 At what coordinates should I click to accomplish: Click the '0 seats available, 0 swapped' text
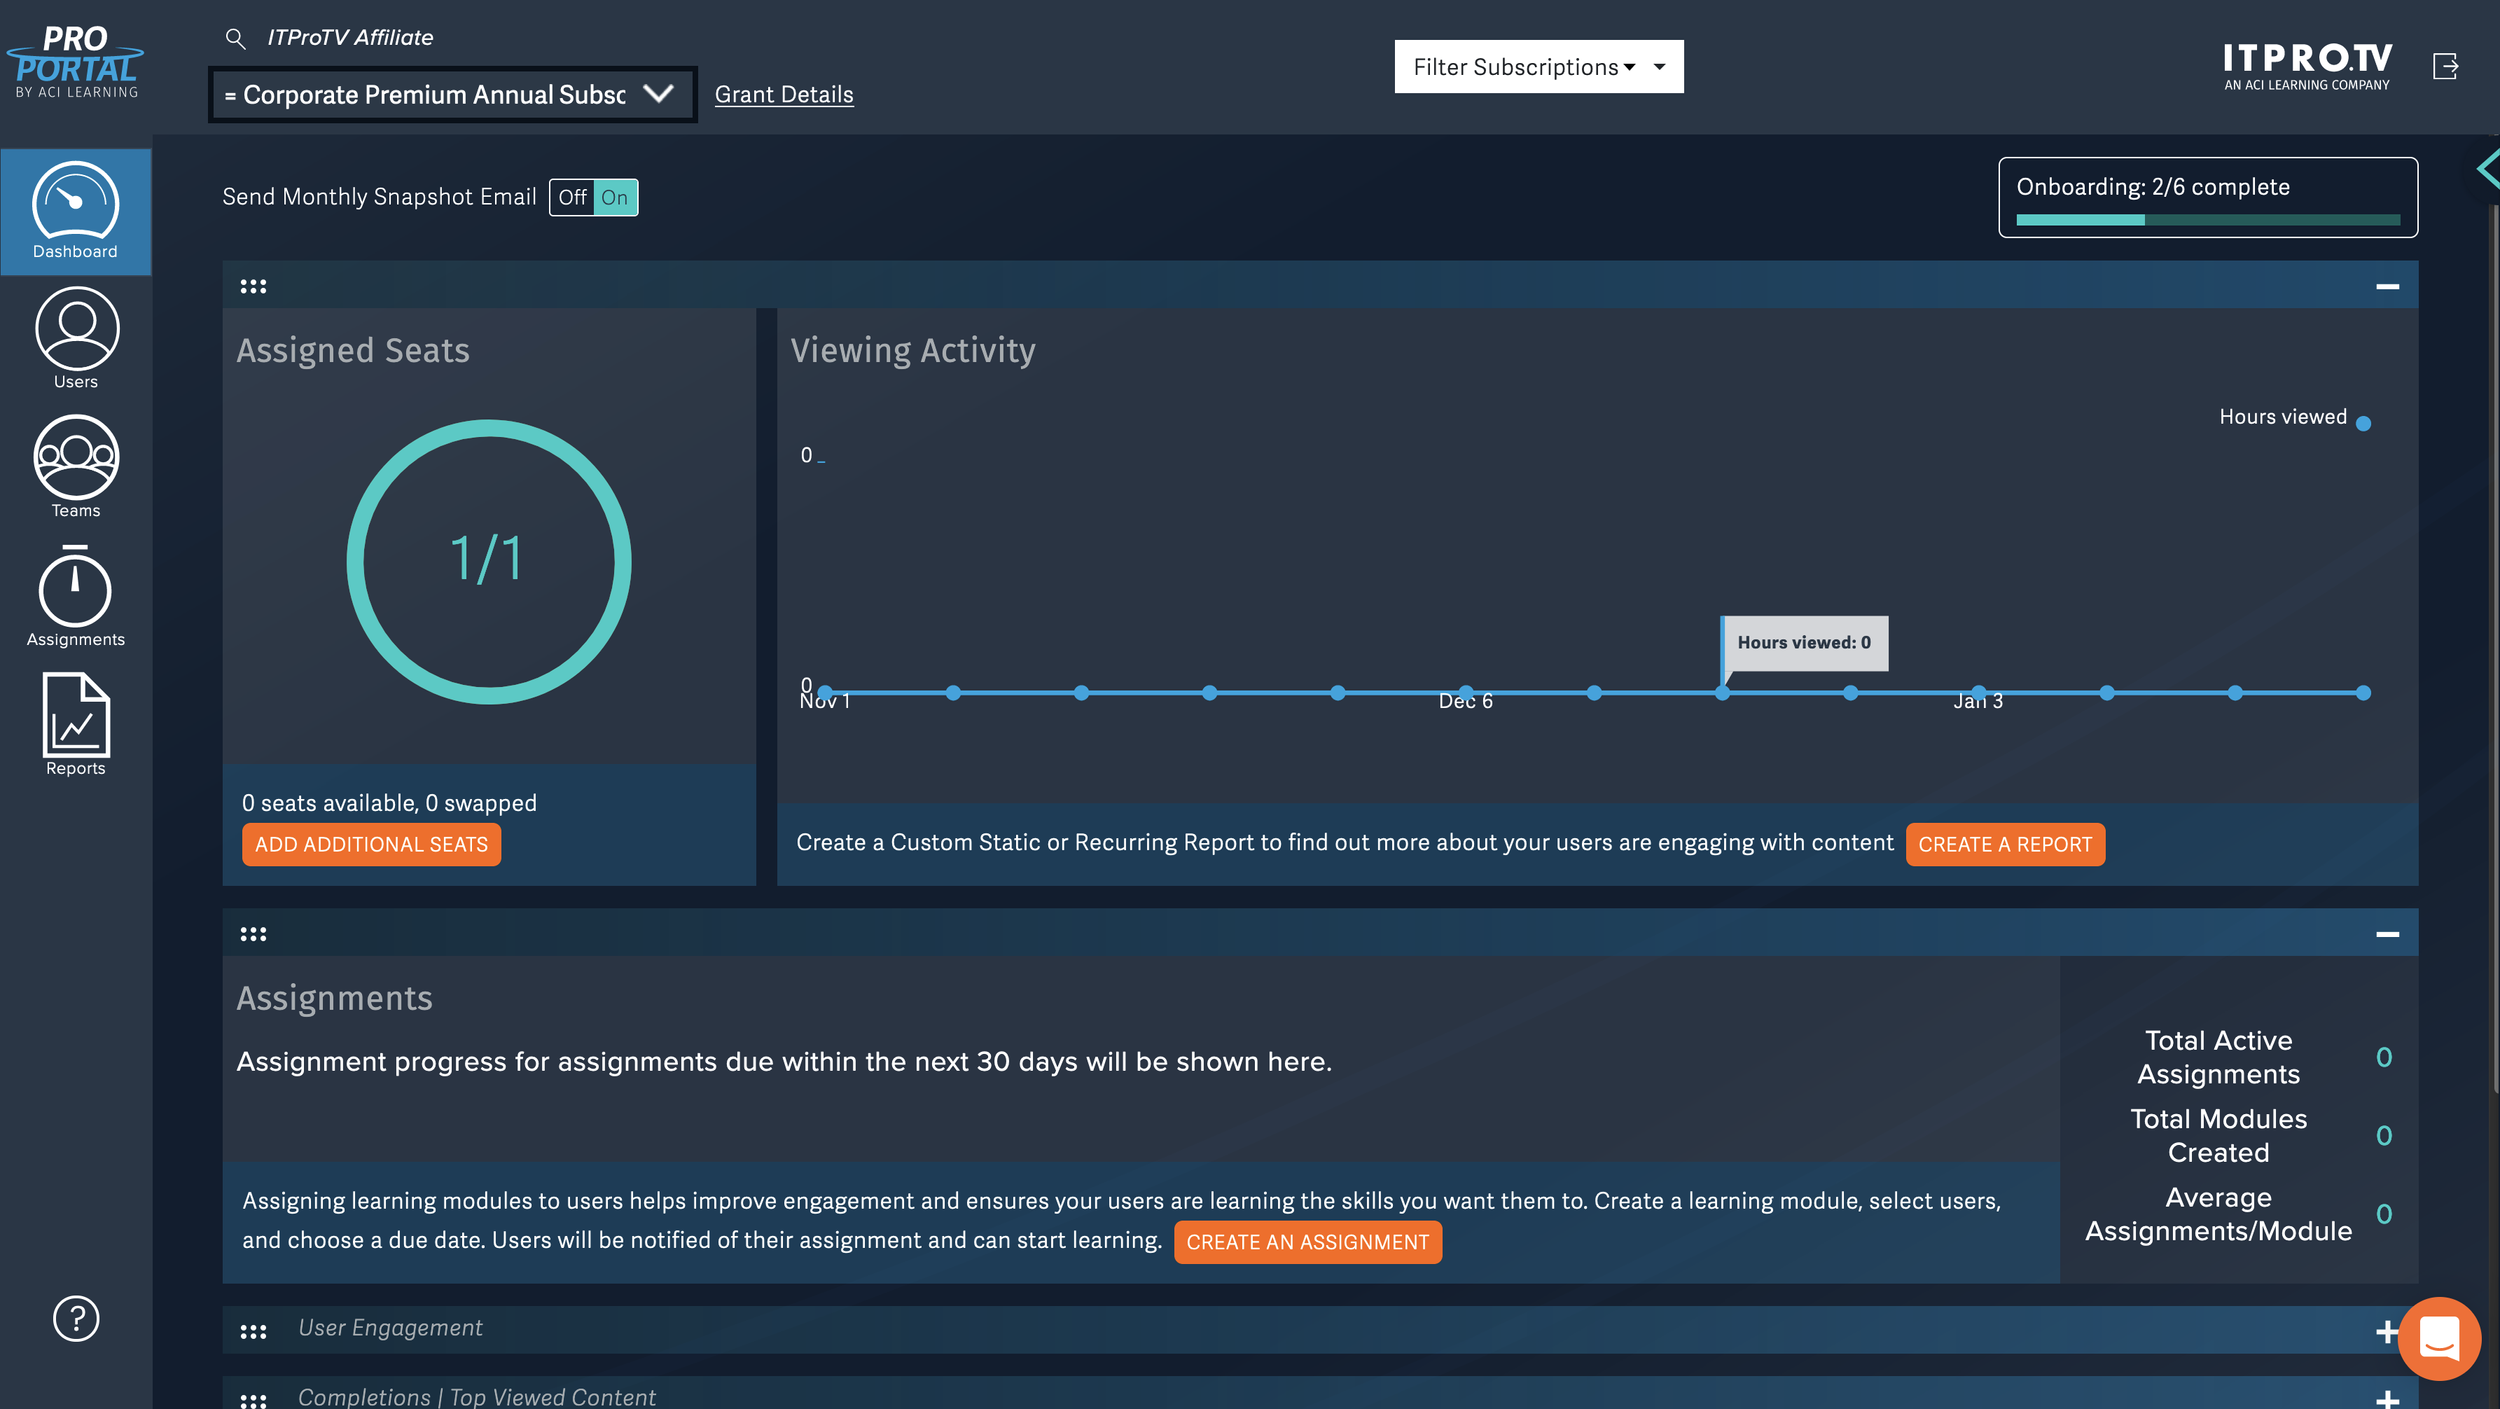389,803
